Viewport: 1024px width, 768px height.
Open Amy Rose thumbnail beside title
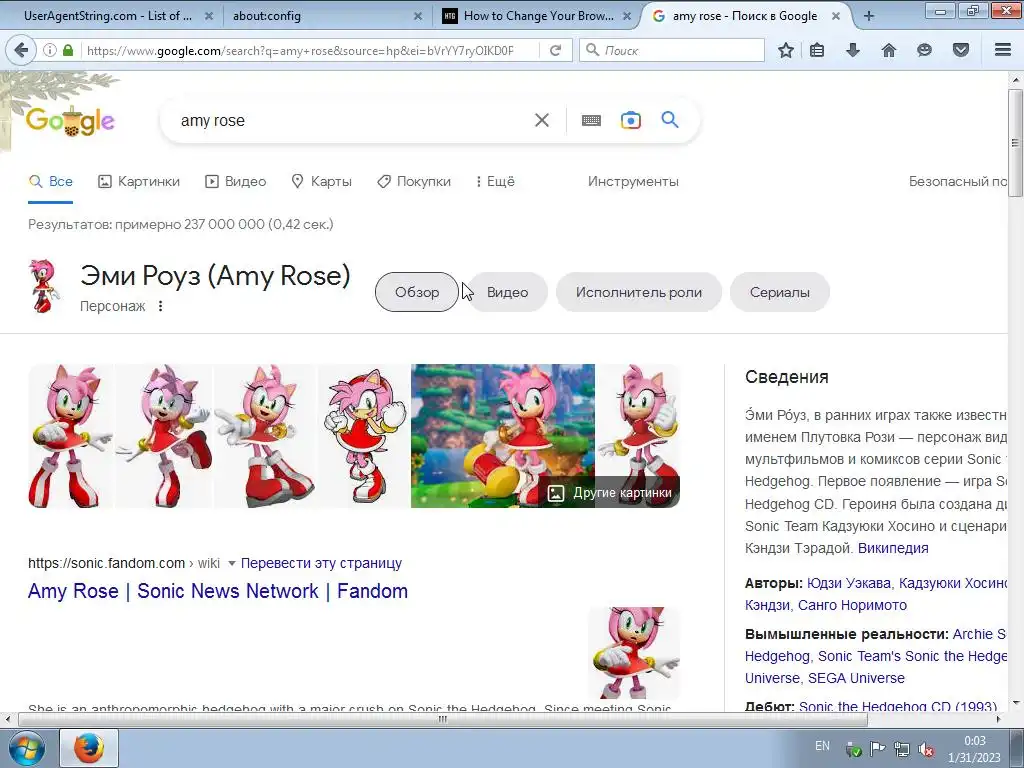44,286
